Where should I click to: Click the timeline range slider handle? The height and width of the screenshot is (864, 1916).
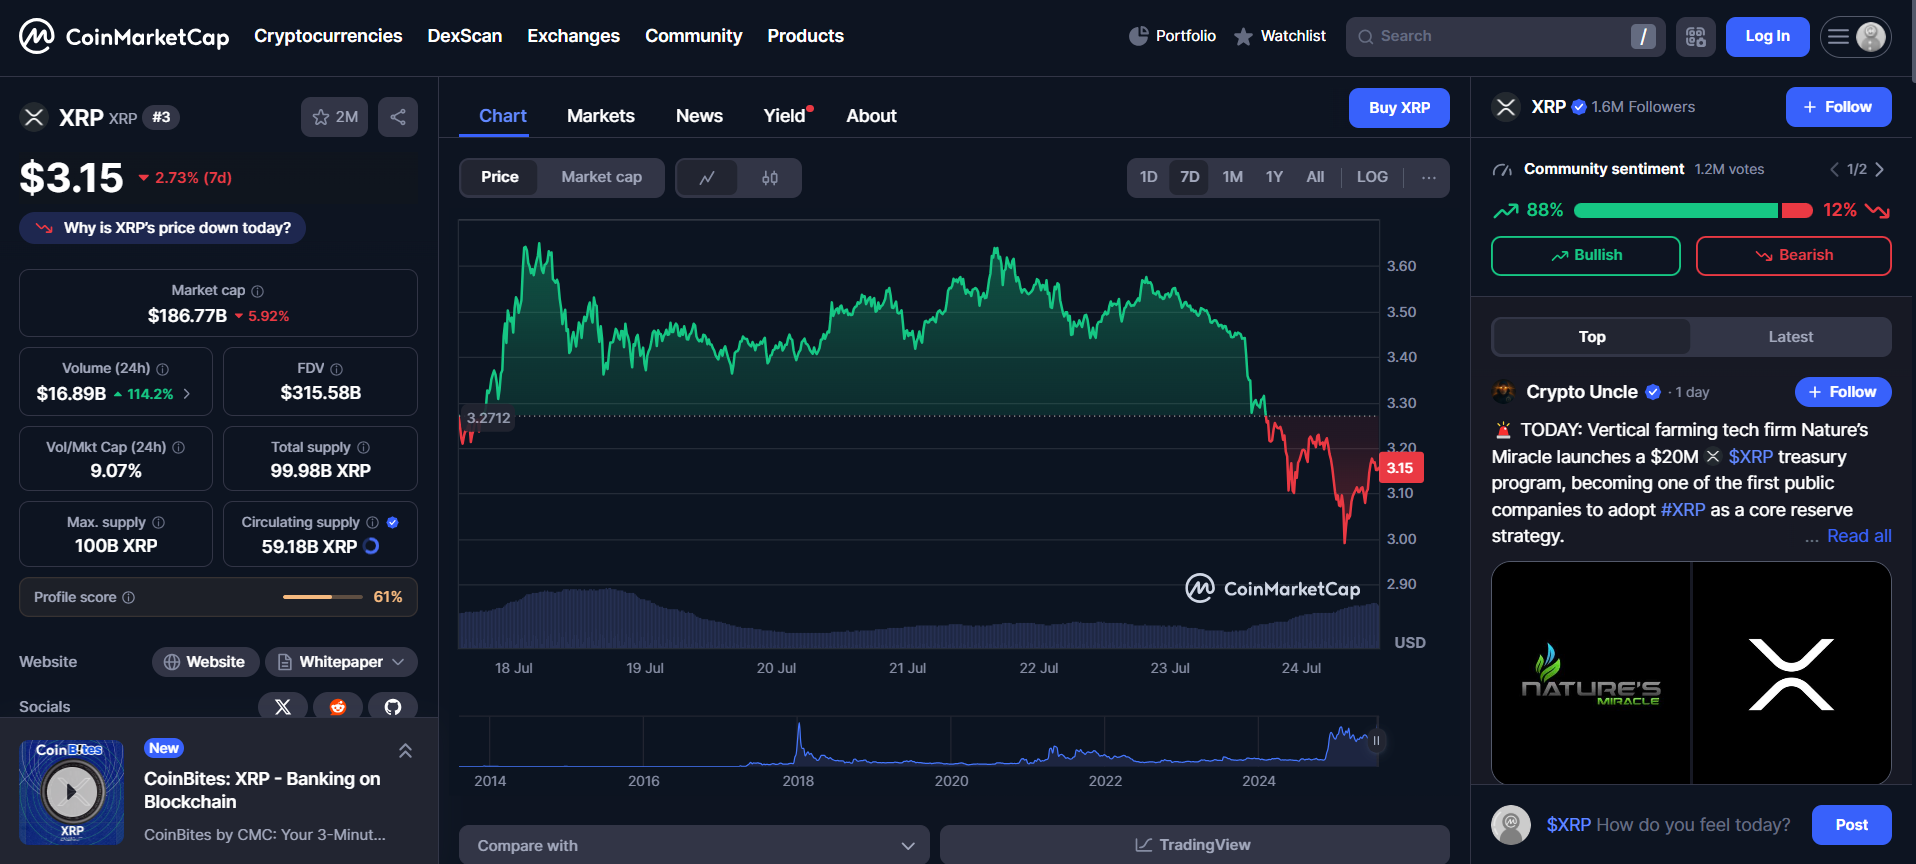[x=1376, y=741]
